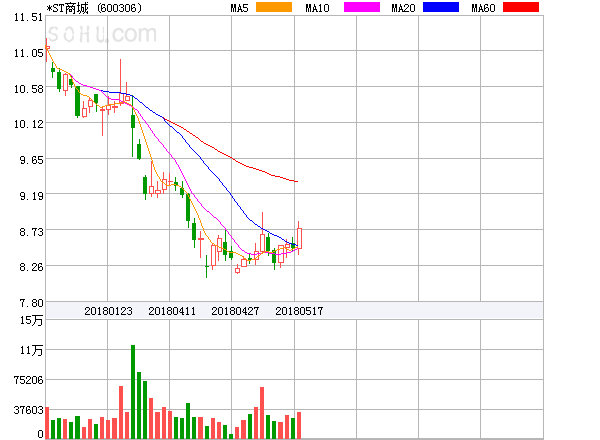Click the MA60 legend label

click(483, 8)
